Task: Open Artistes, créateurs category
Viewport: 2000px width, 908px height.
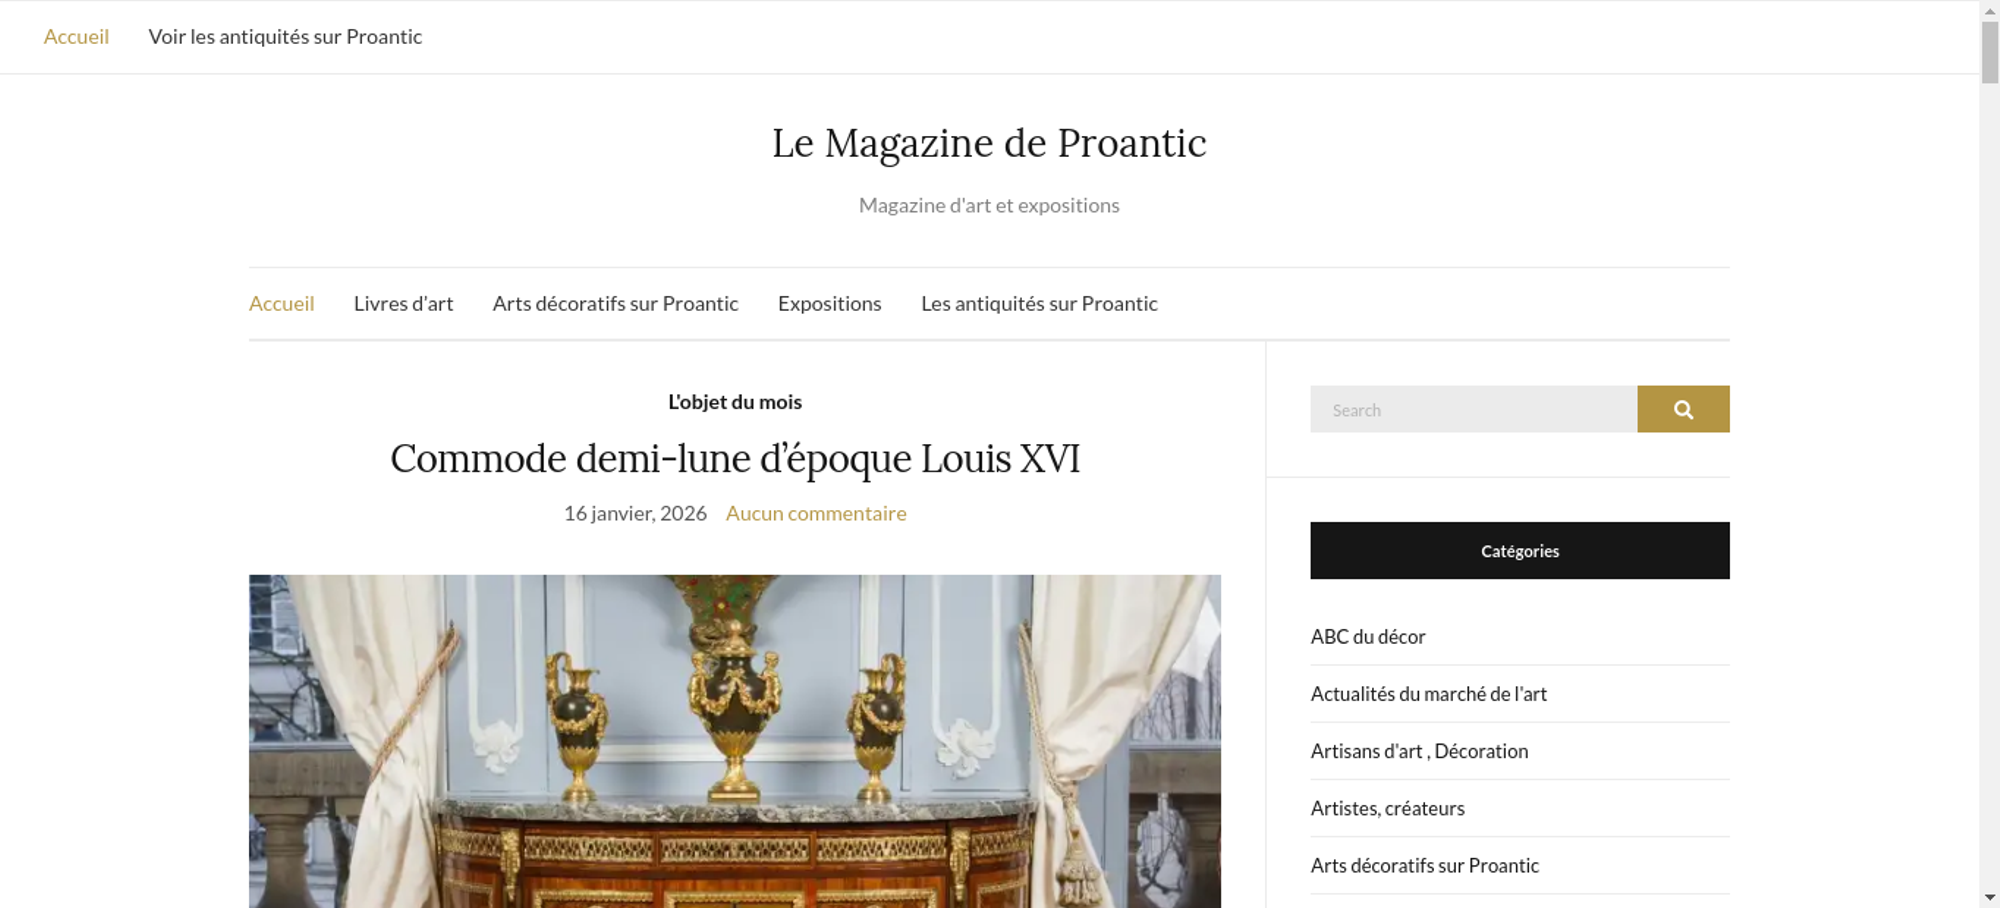Action: [x=1388, y=808]
